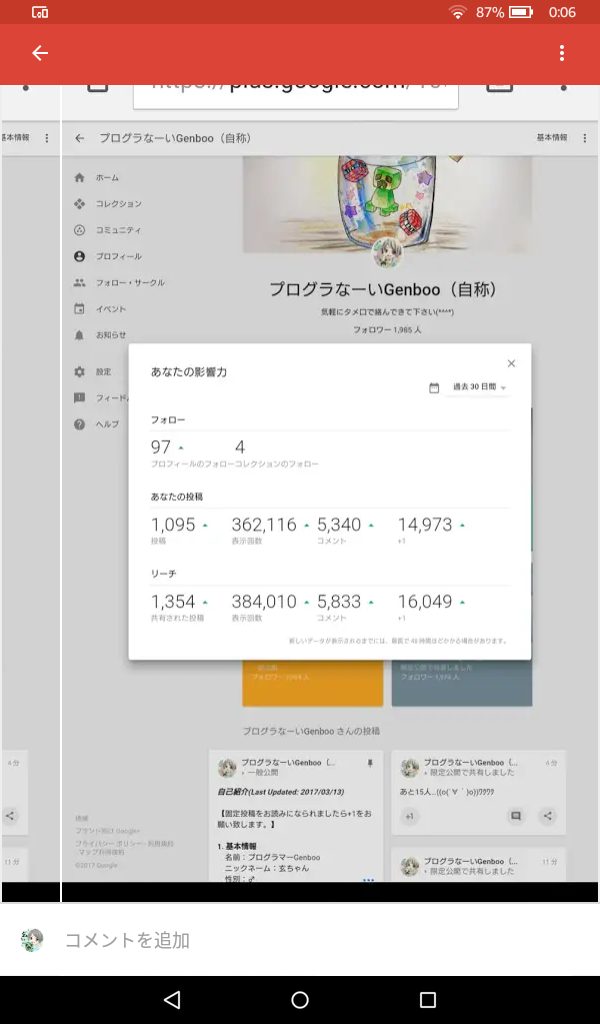This screenshot has height=1024, width=600.
Task: Open the three-dot overflow menu in red toolbar
Action: click(x=561, y=53)
